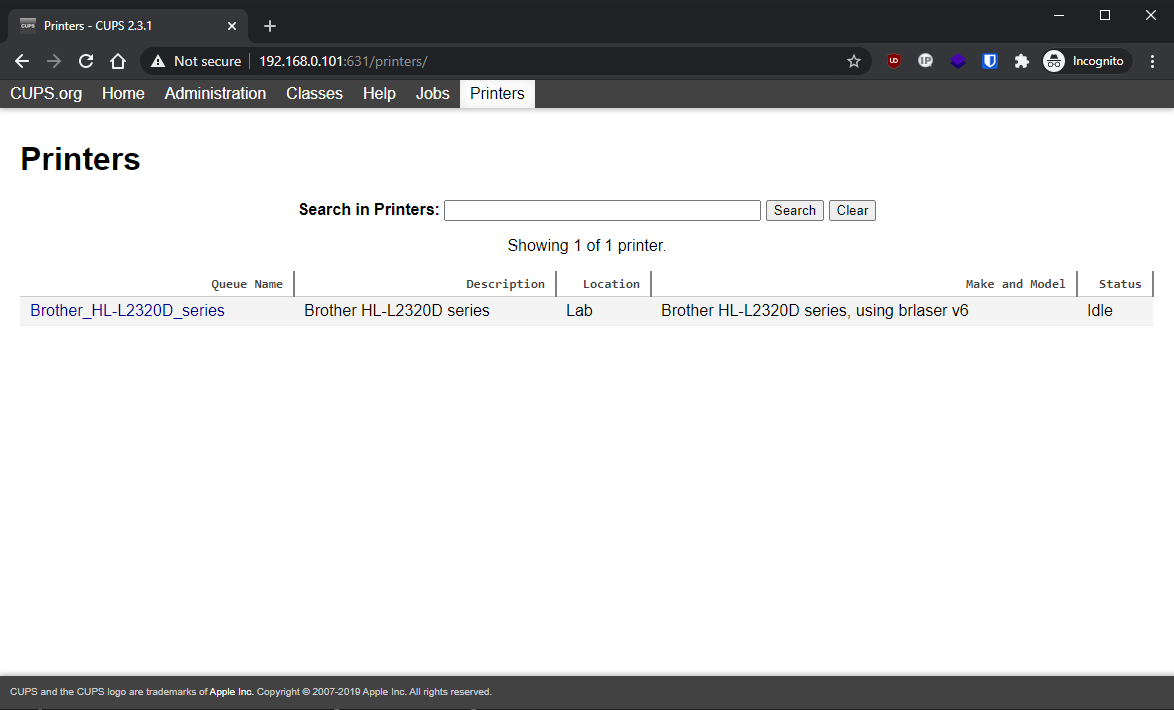Click the Clear button
1174x710 pixels.
tap(852, 210)
